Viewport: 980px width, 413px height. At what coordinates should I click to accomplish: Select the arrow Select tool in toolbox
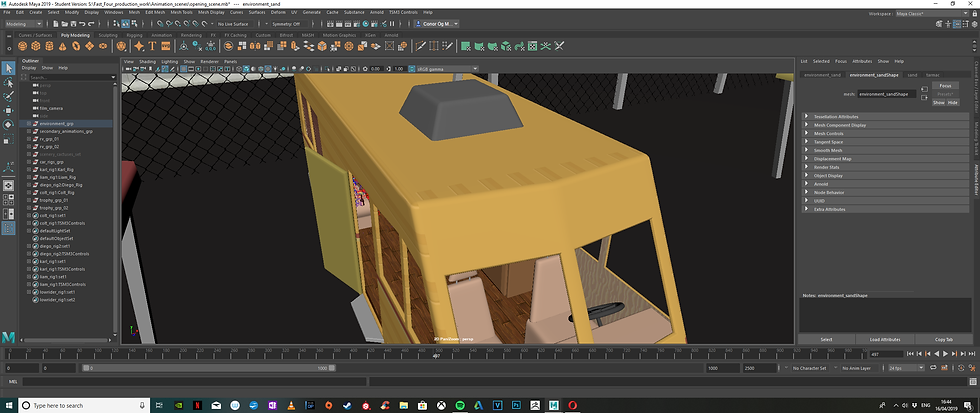click(9, 69)
